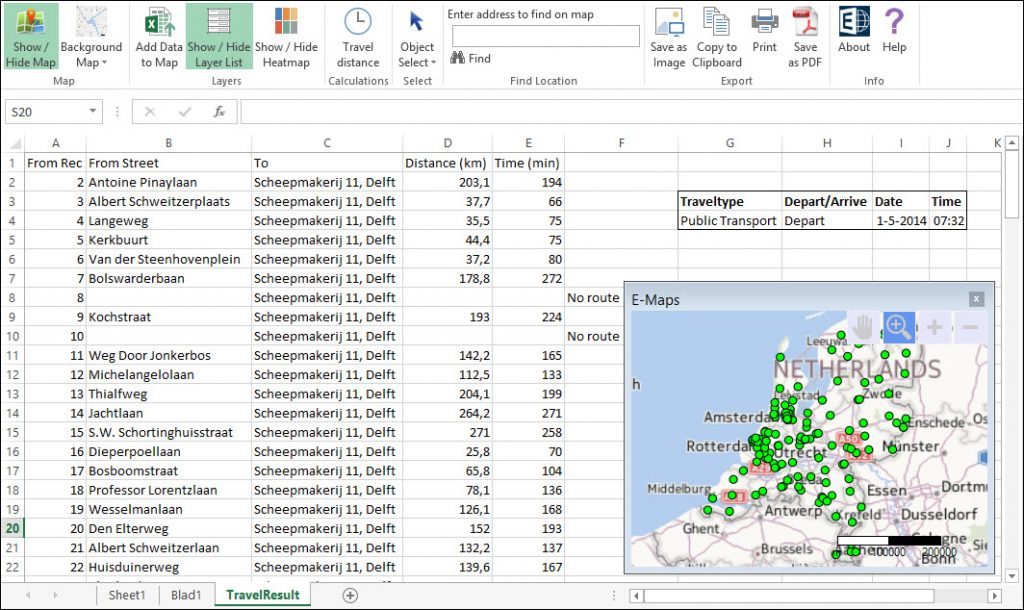Select cell S.W. Schortinghuisstraat
This screenshot has width=1024, height=610.
[x=168, y=432]
